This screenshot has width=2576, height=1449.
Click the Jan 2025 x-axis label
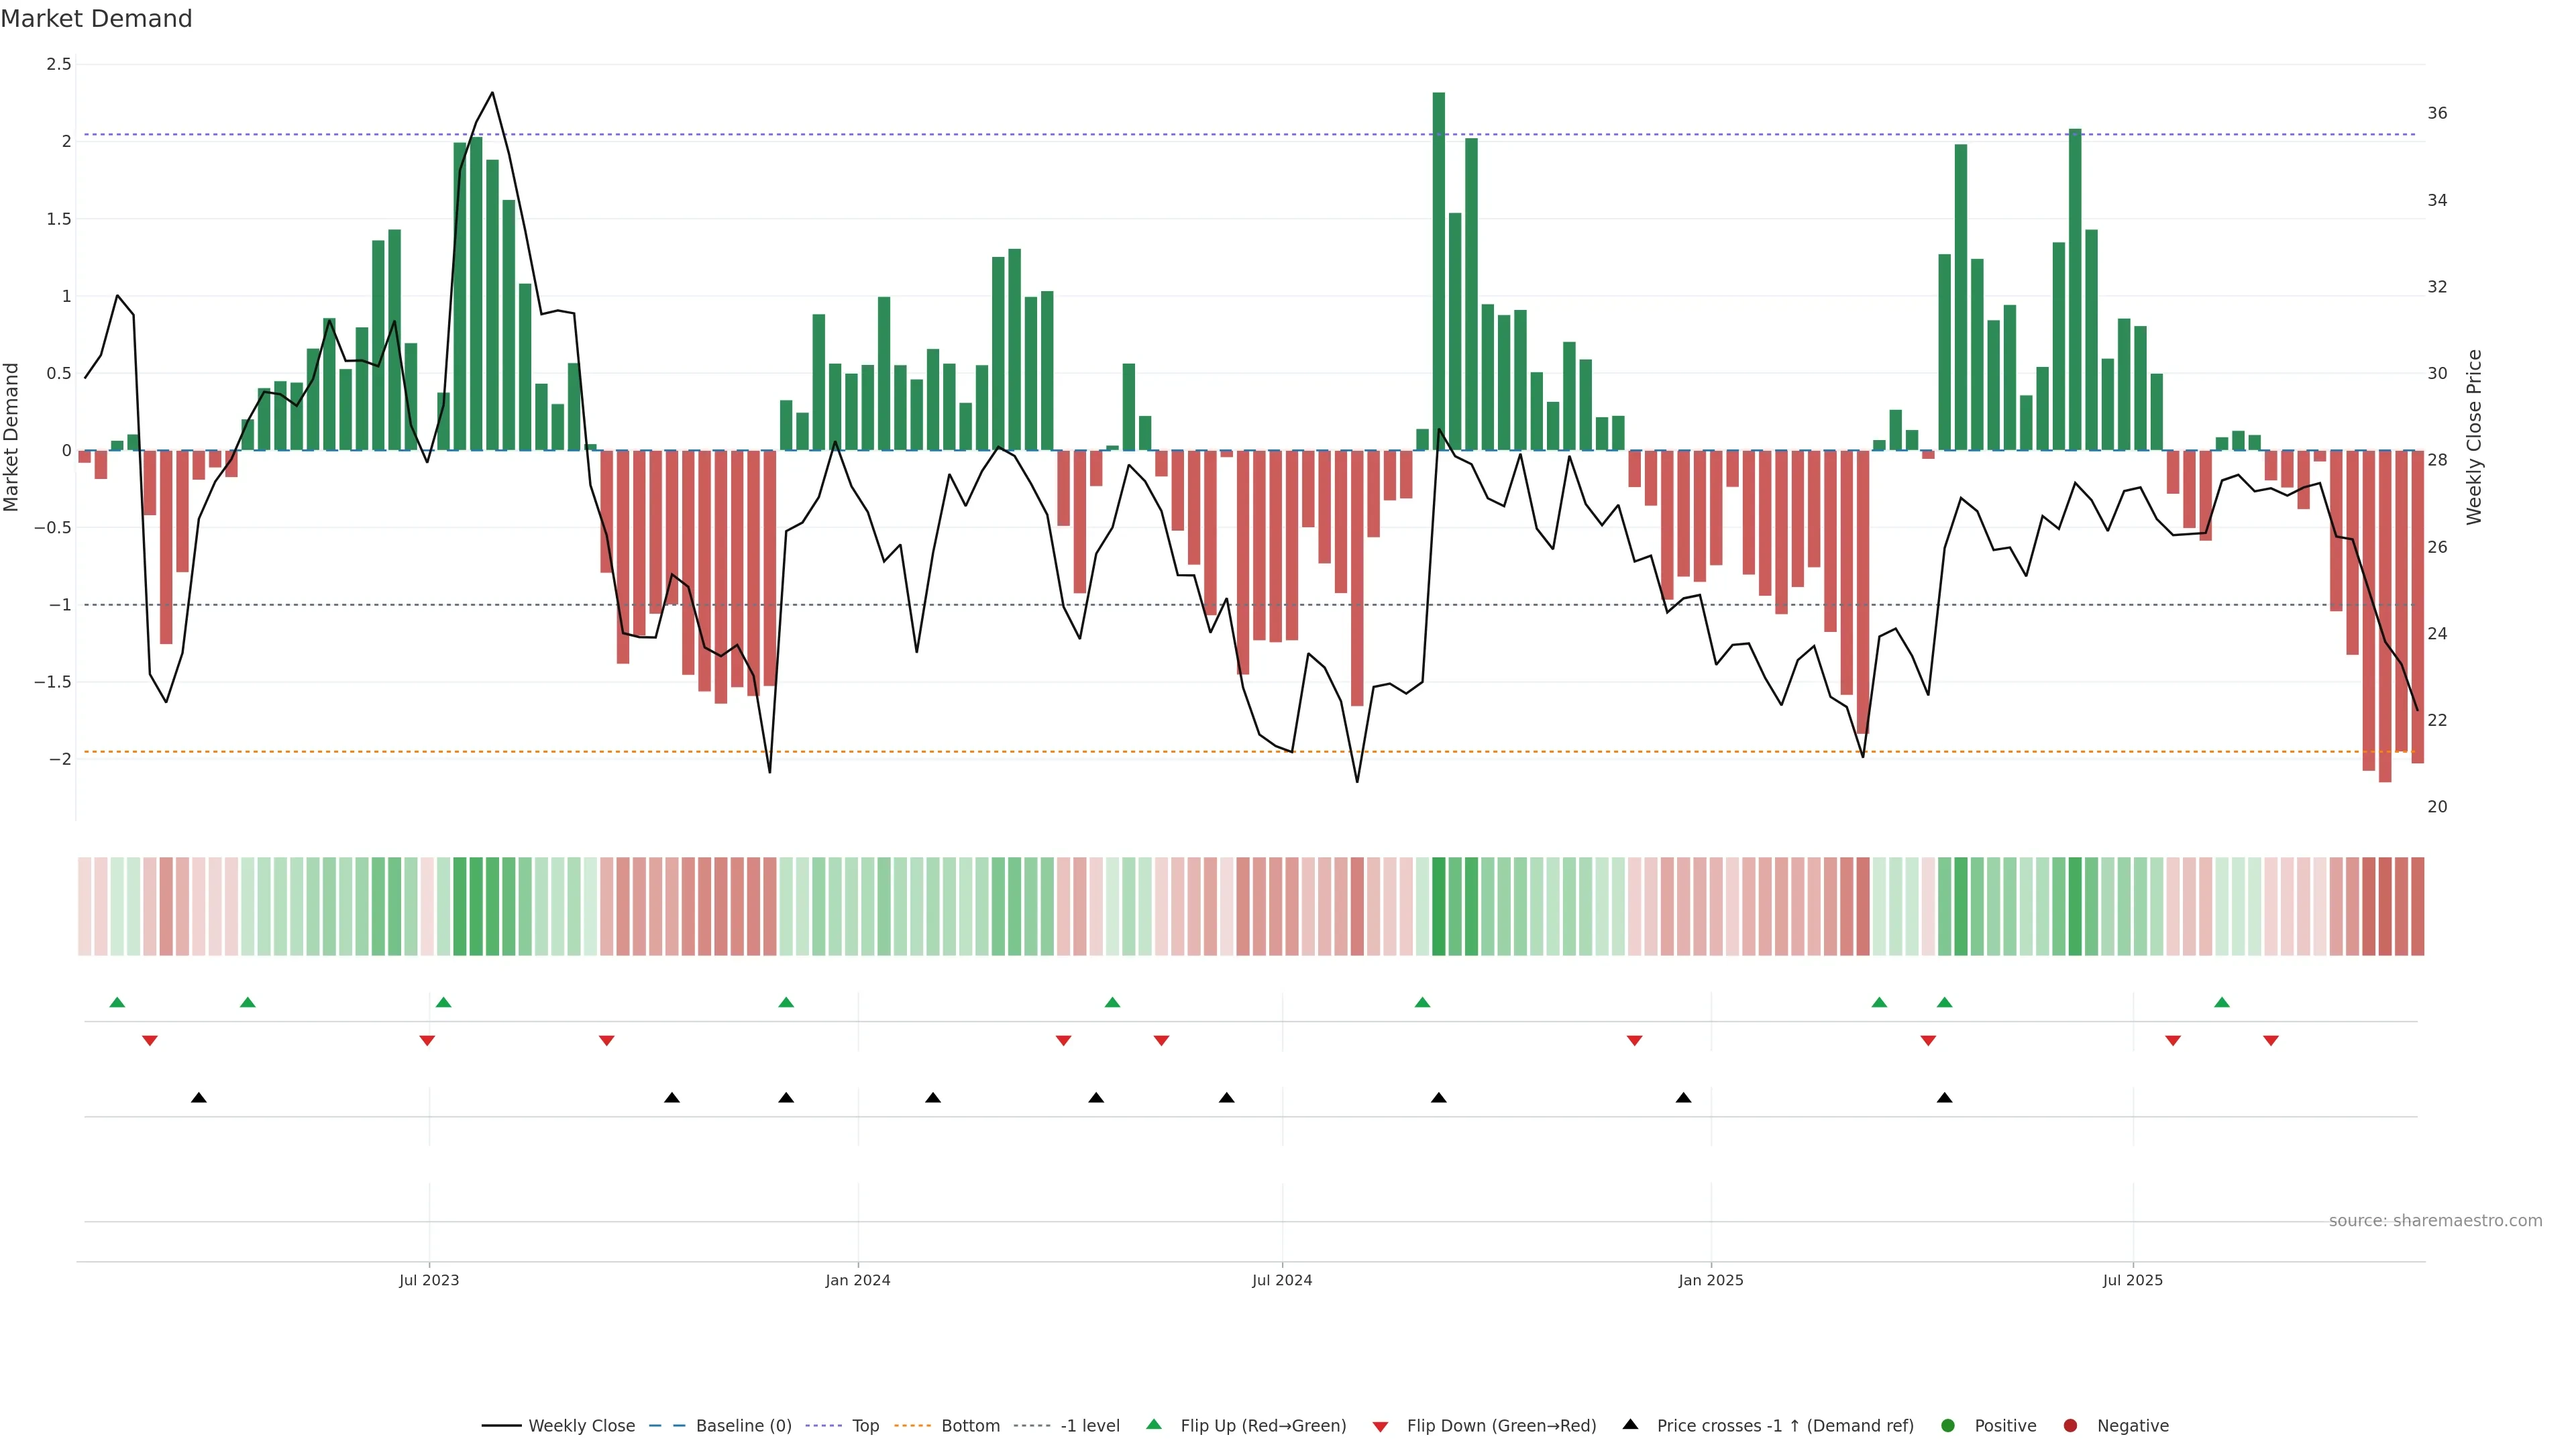(1710, 1280)
